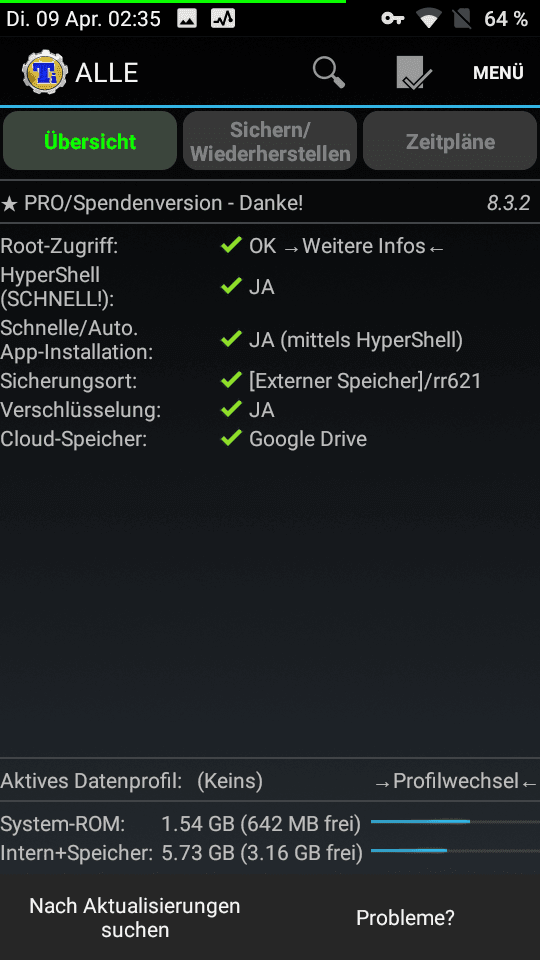Tap the activity monitor status icon
The width and height of the screenshot is (540, 960).
click(223, 19)
